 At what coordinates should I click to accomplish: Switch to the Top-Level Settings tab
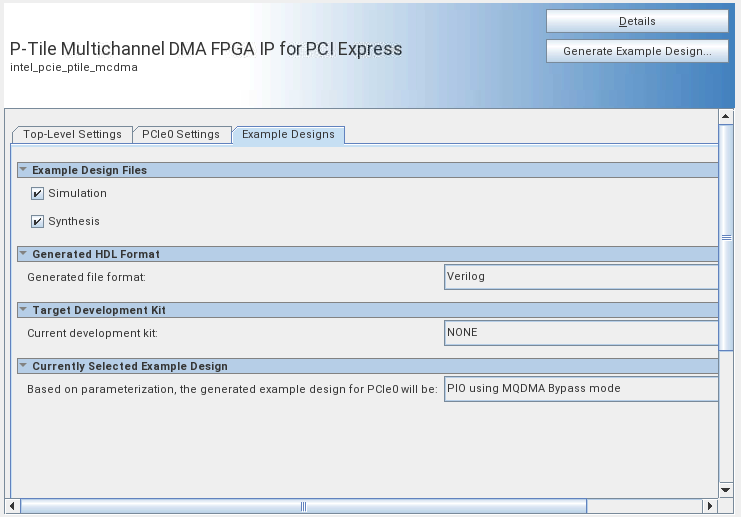[72, 134]
